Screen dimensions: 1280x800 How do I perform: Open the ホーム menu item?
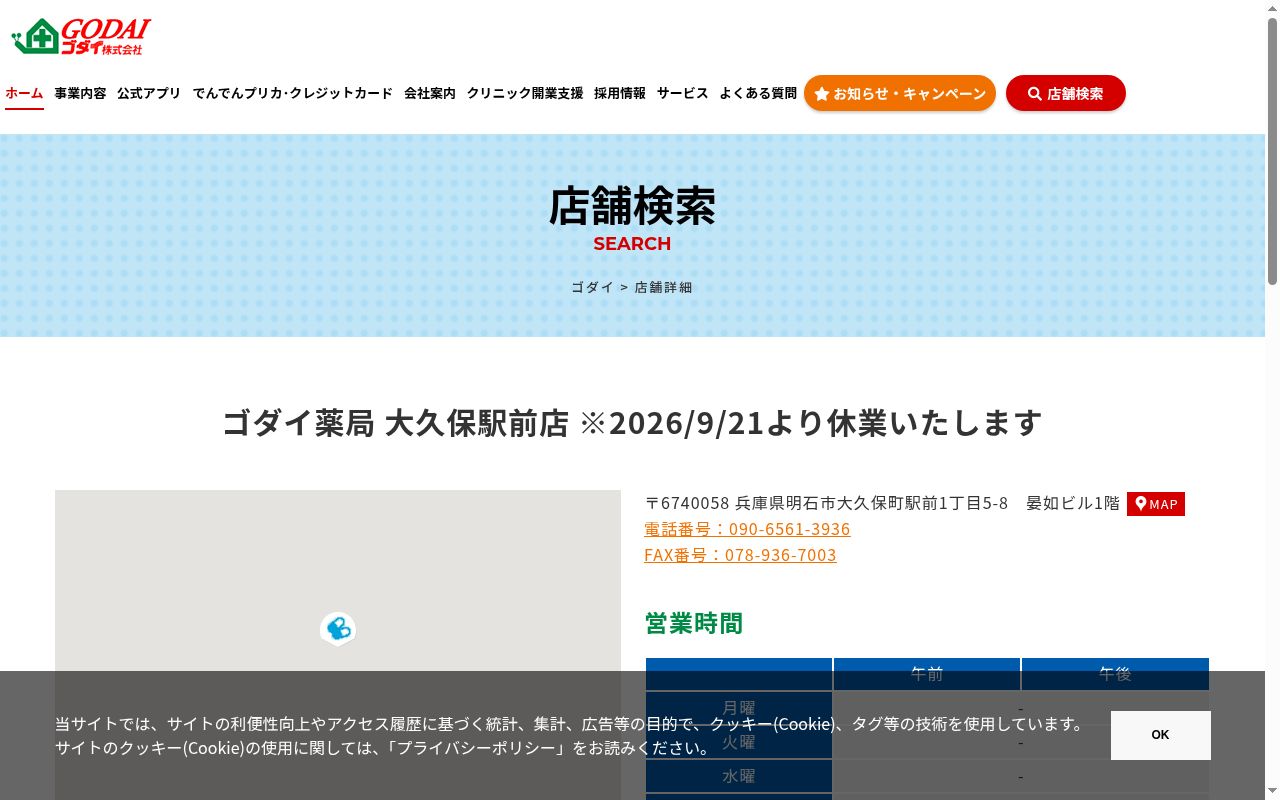[24, 93]
